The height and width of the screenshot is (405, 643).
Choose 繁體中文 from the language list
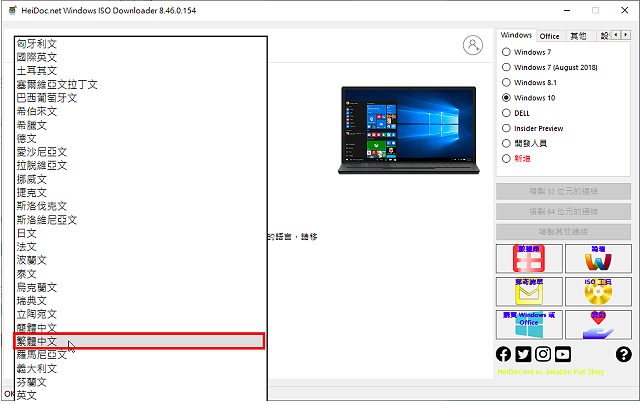pos(139,341)
